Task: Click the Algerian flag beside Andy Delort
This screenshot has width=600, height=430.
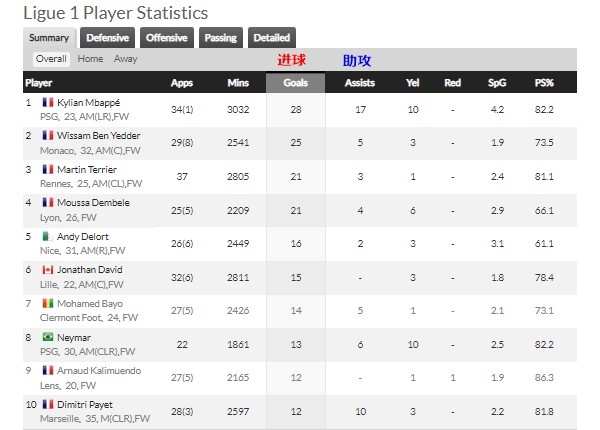Action: pyautogui.click(x=48, y=236)
